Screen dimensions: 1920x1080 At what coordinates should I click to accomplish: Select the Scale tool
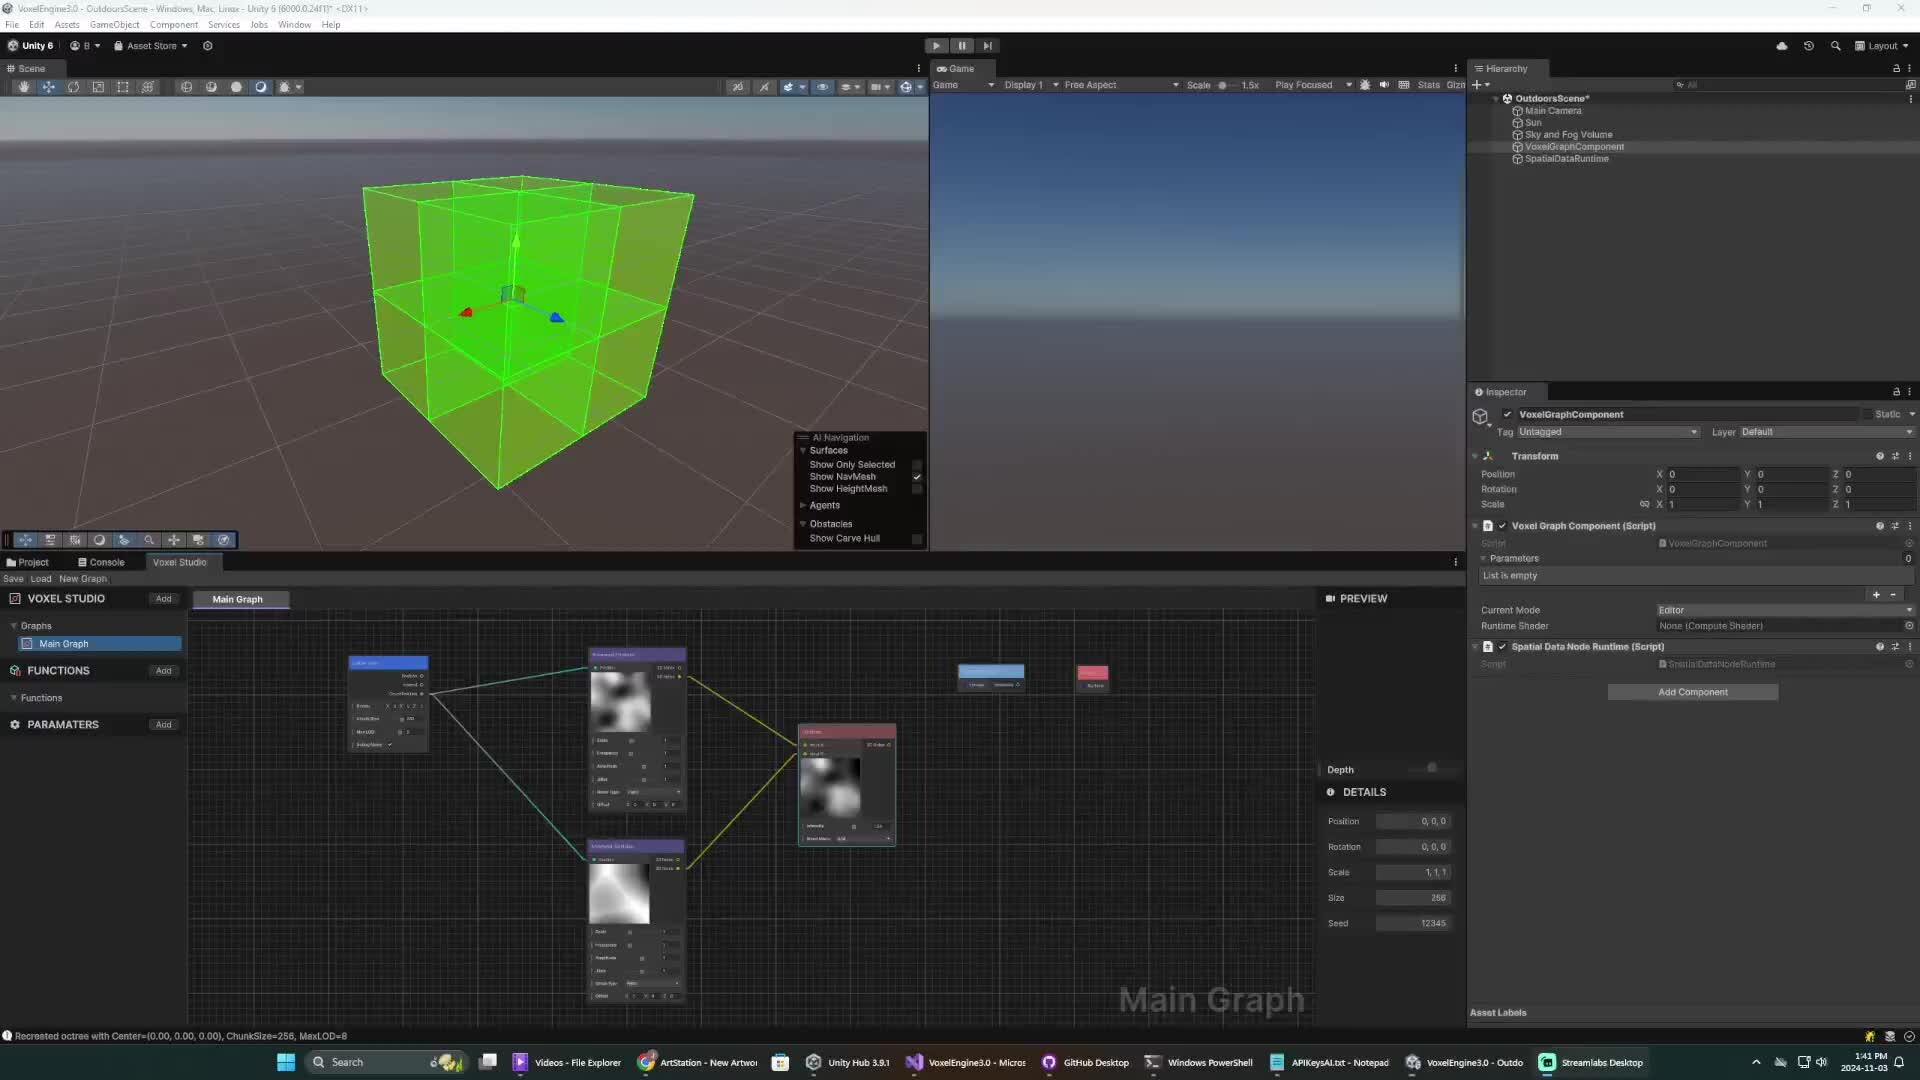click(98, 87)
